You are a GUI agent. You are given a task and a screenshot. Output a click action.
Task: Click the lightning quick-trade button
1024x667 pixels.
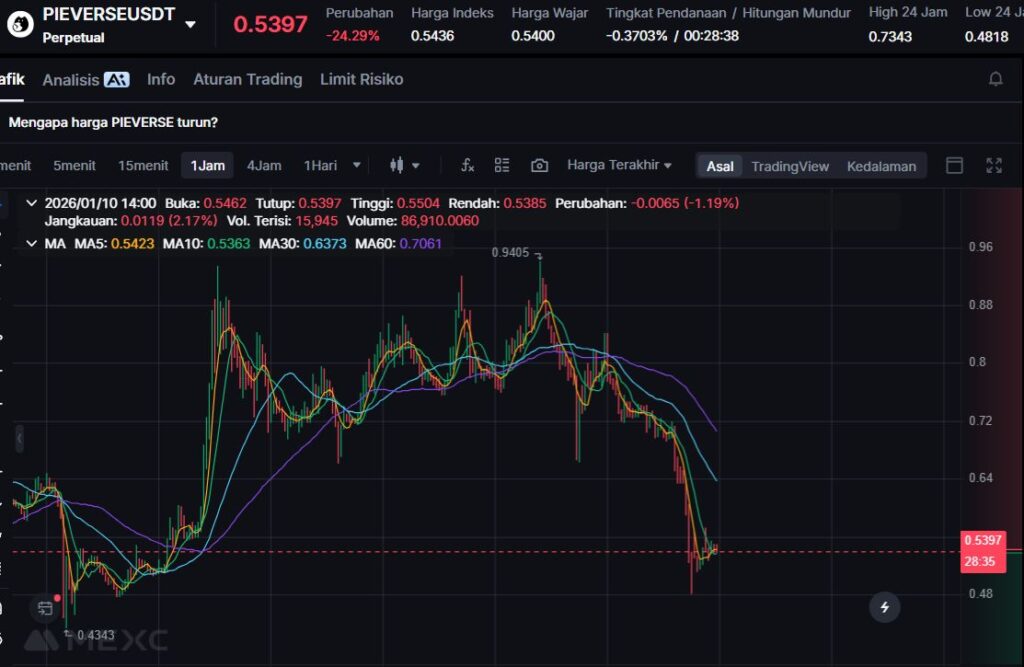(x=884, y=606)
